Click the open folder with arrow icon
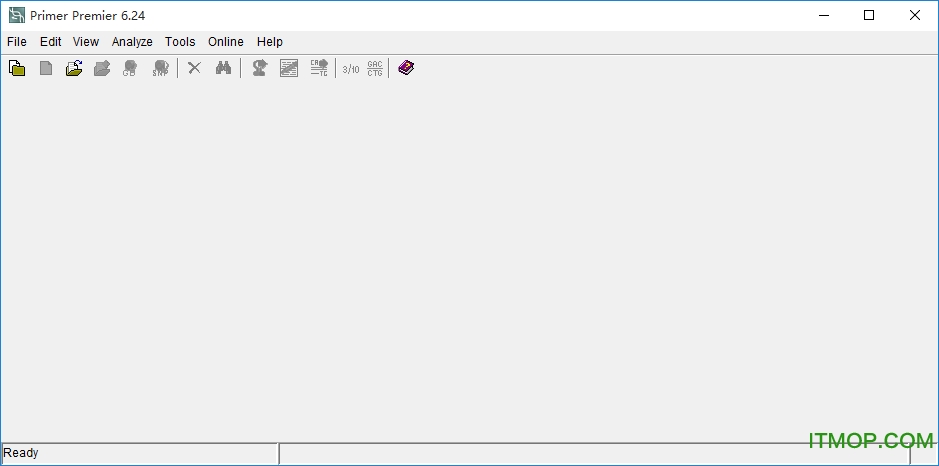Screen dimensions: 939x466 (74, 68)
